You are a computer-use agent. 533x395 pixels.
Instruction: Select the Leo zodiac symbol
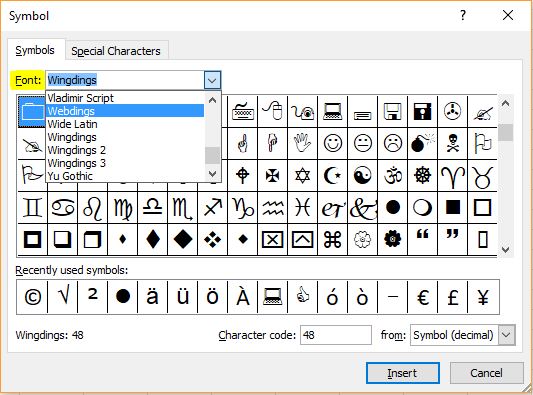click(92, 207)
